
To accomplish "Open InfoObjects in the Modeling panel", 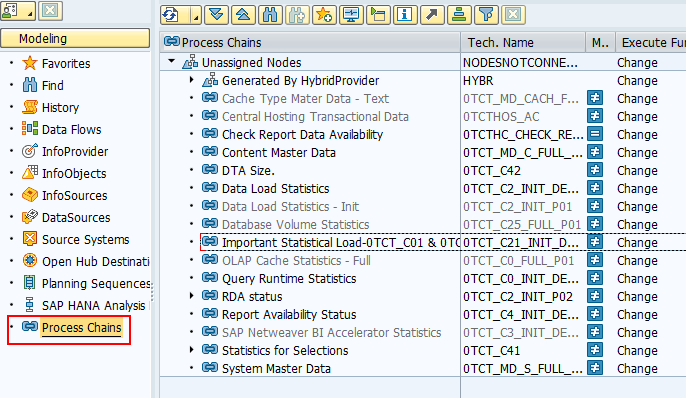I will (x=74, y=174).
